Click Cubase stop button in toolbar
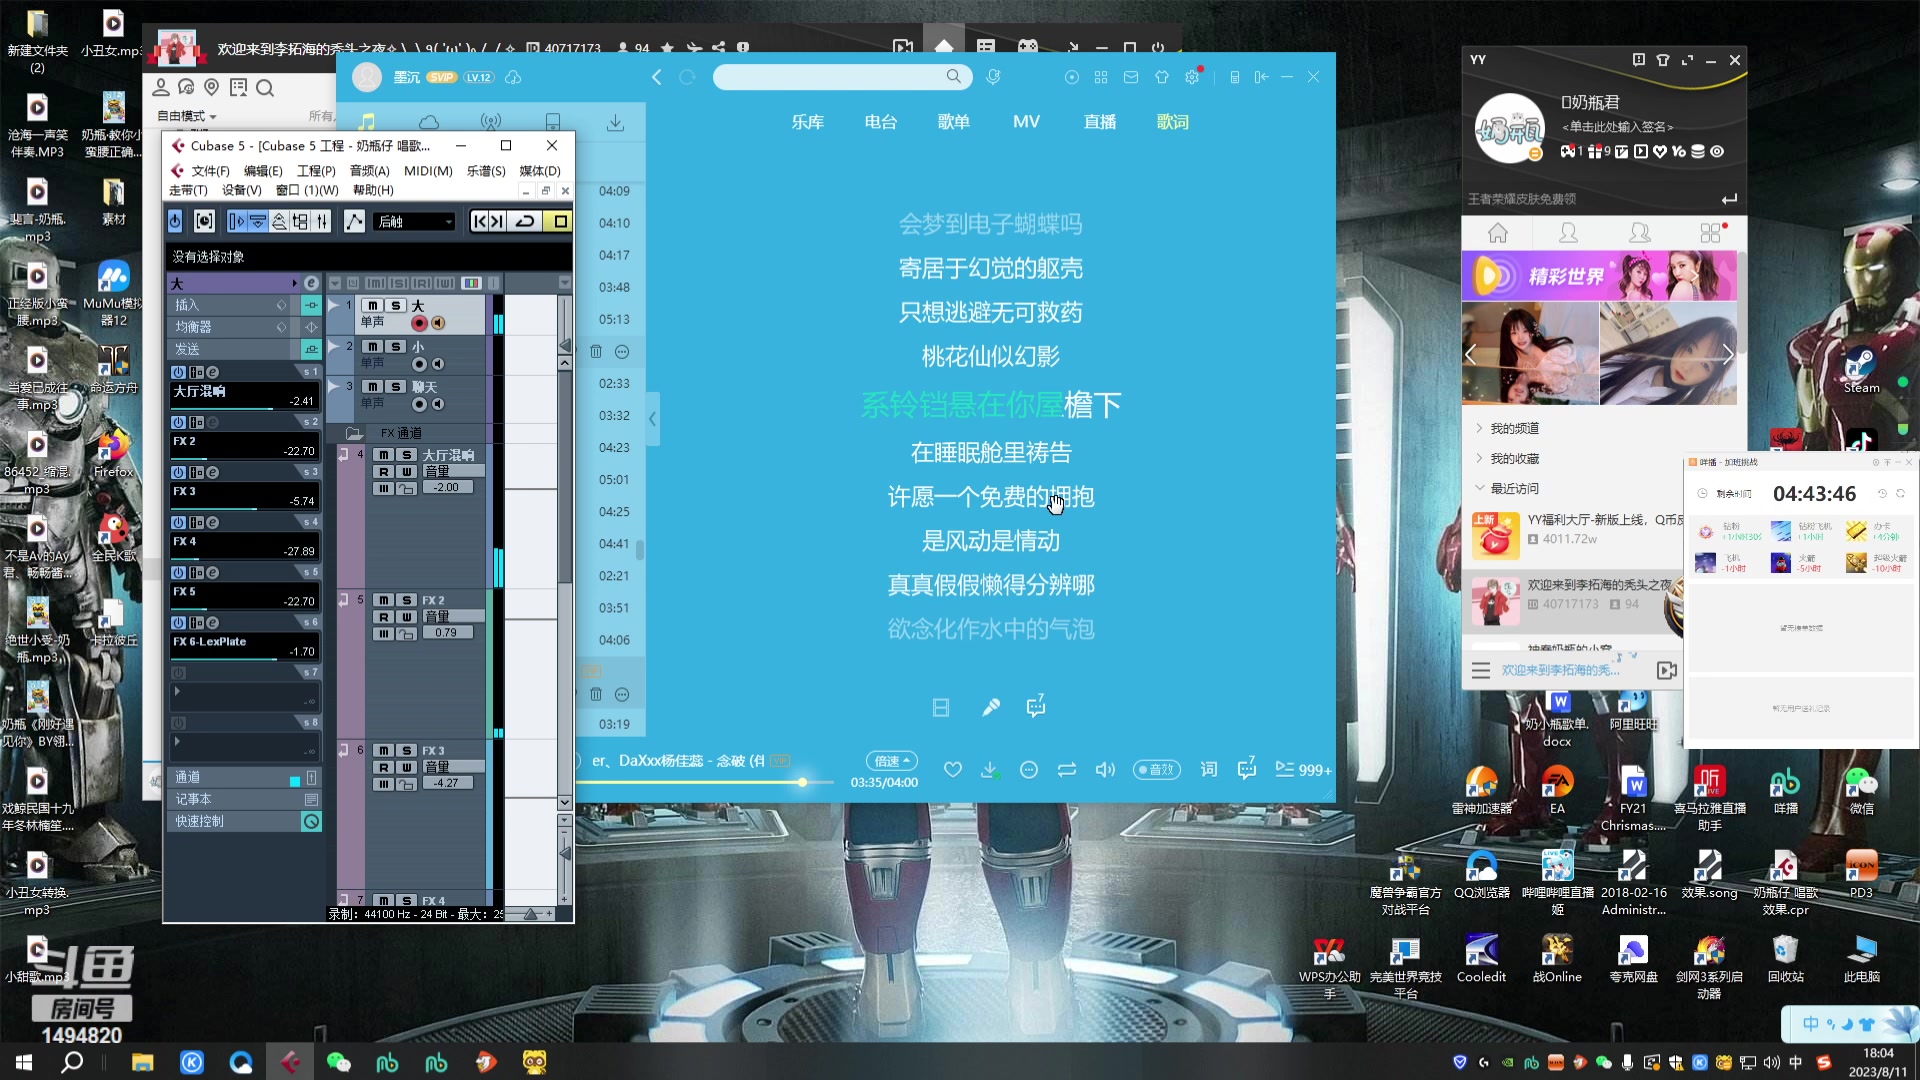The width and height of the screenshot is (1920, 1080). point(560,221)
